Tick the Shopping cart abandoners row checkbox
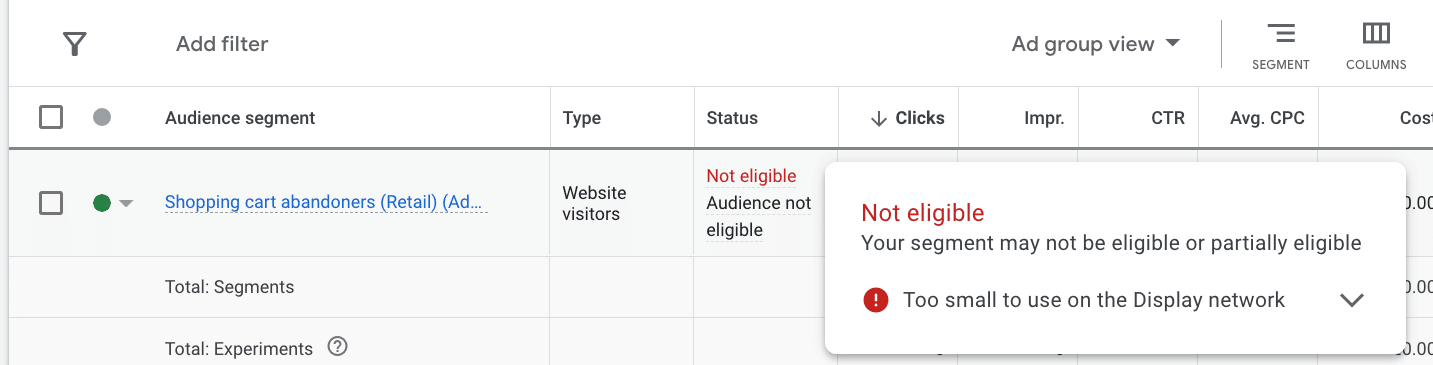 pos(51,203)
